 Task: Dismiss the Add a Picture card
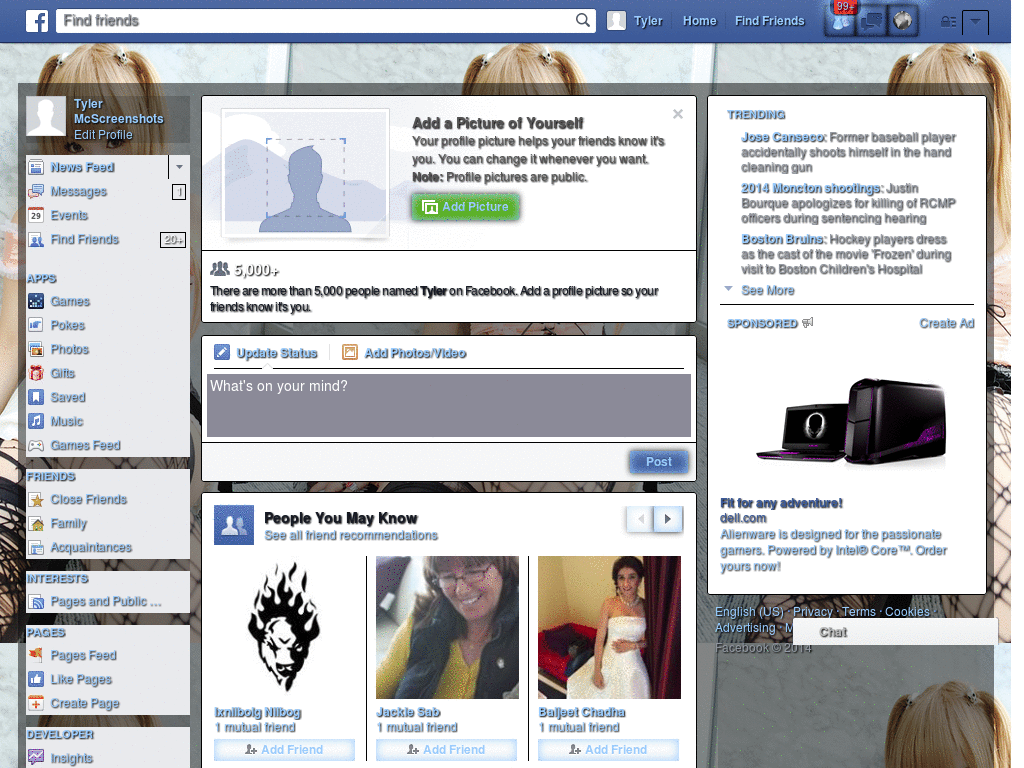678,114
